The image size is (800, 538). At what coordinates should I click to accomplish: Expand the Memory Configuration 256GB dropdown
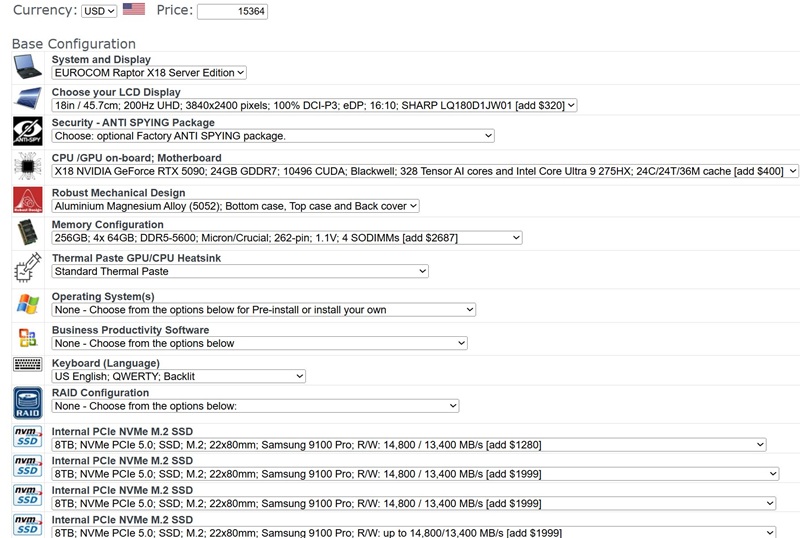click(x=287, y=238)
